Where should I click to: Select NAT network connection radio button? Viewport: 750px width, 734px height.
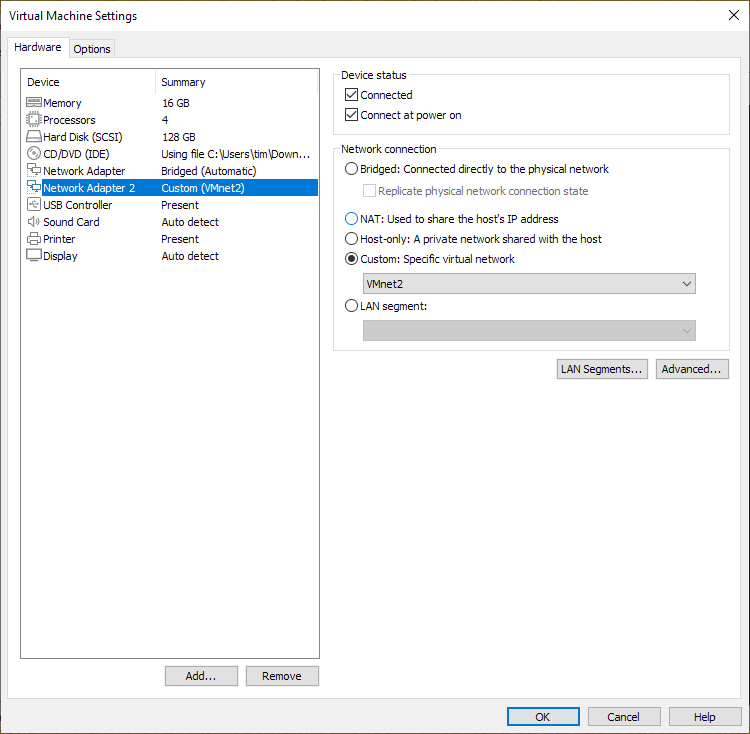[351, 219]
